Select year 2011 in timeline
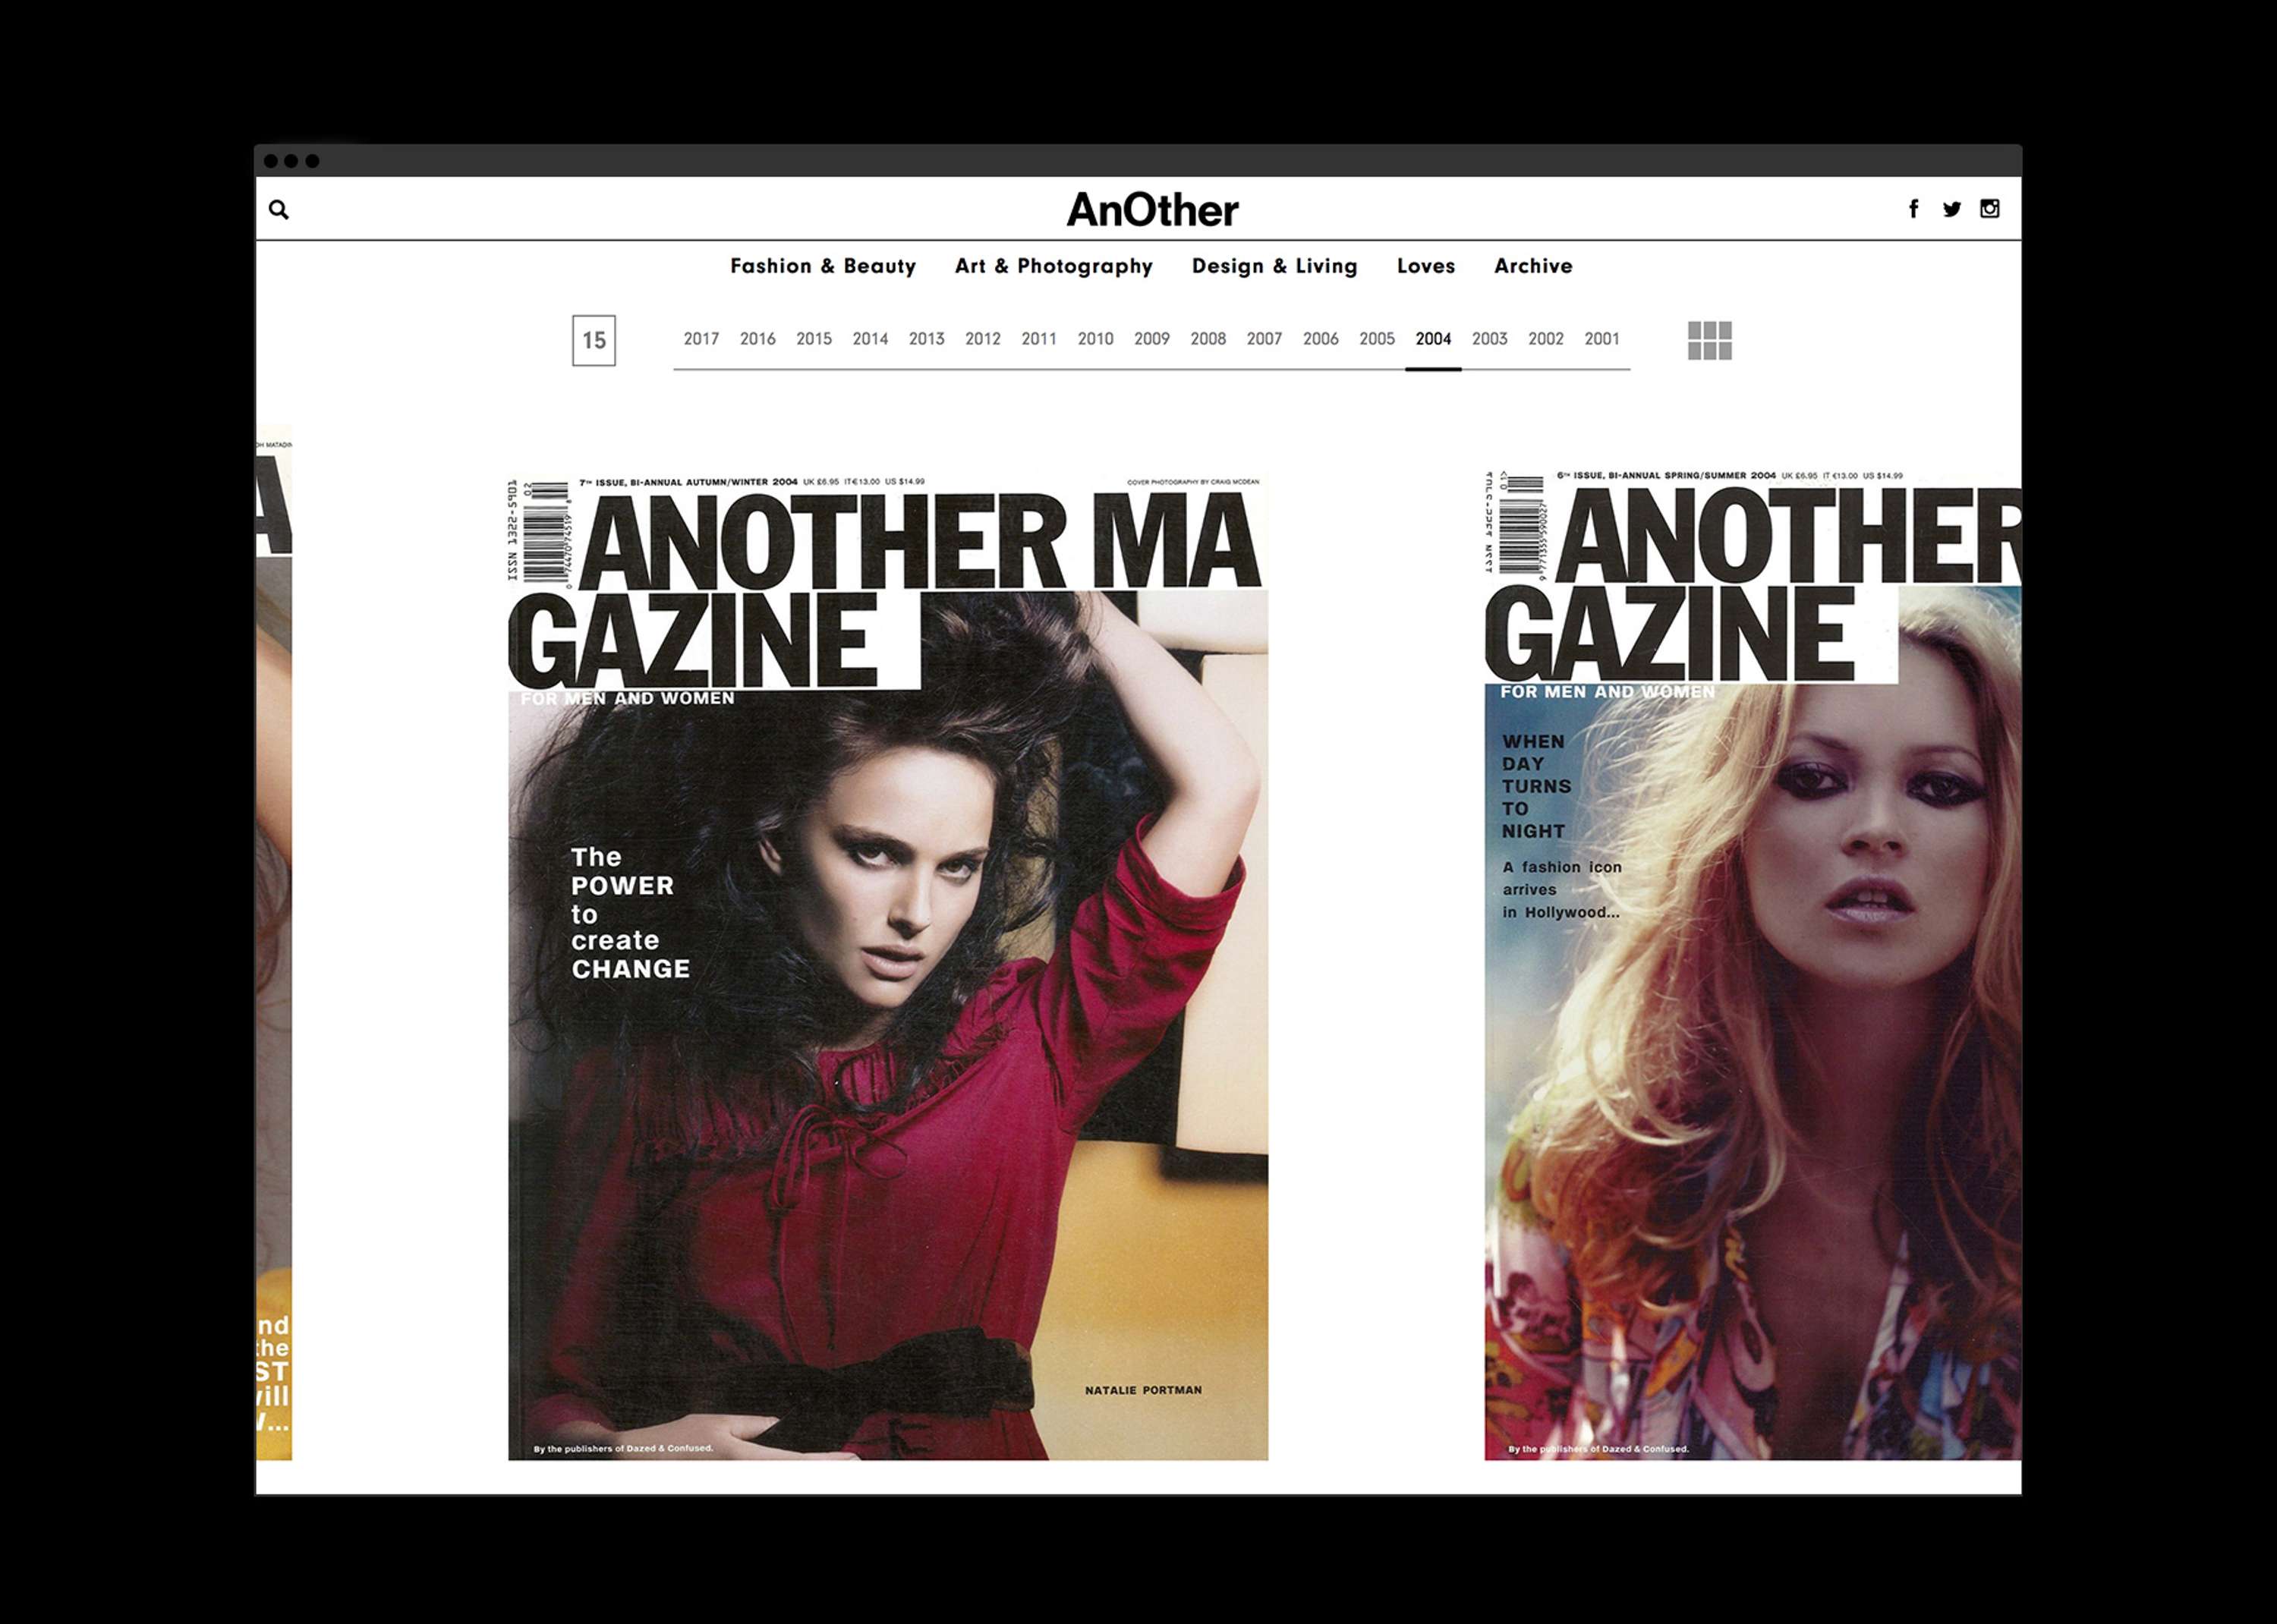The height and width of the screenshot is (1624, 2277). coord(1039,339)
